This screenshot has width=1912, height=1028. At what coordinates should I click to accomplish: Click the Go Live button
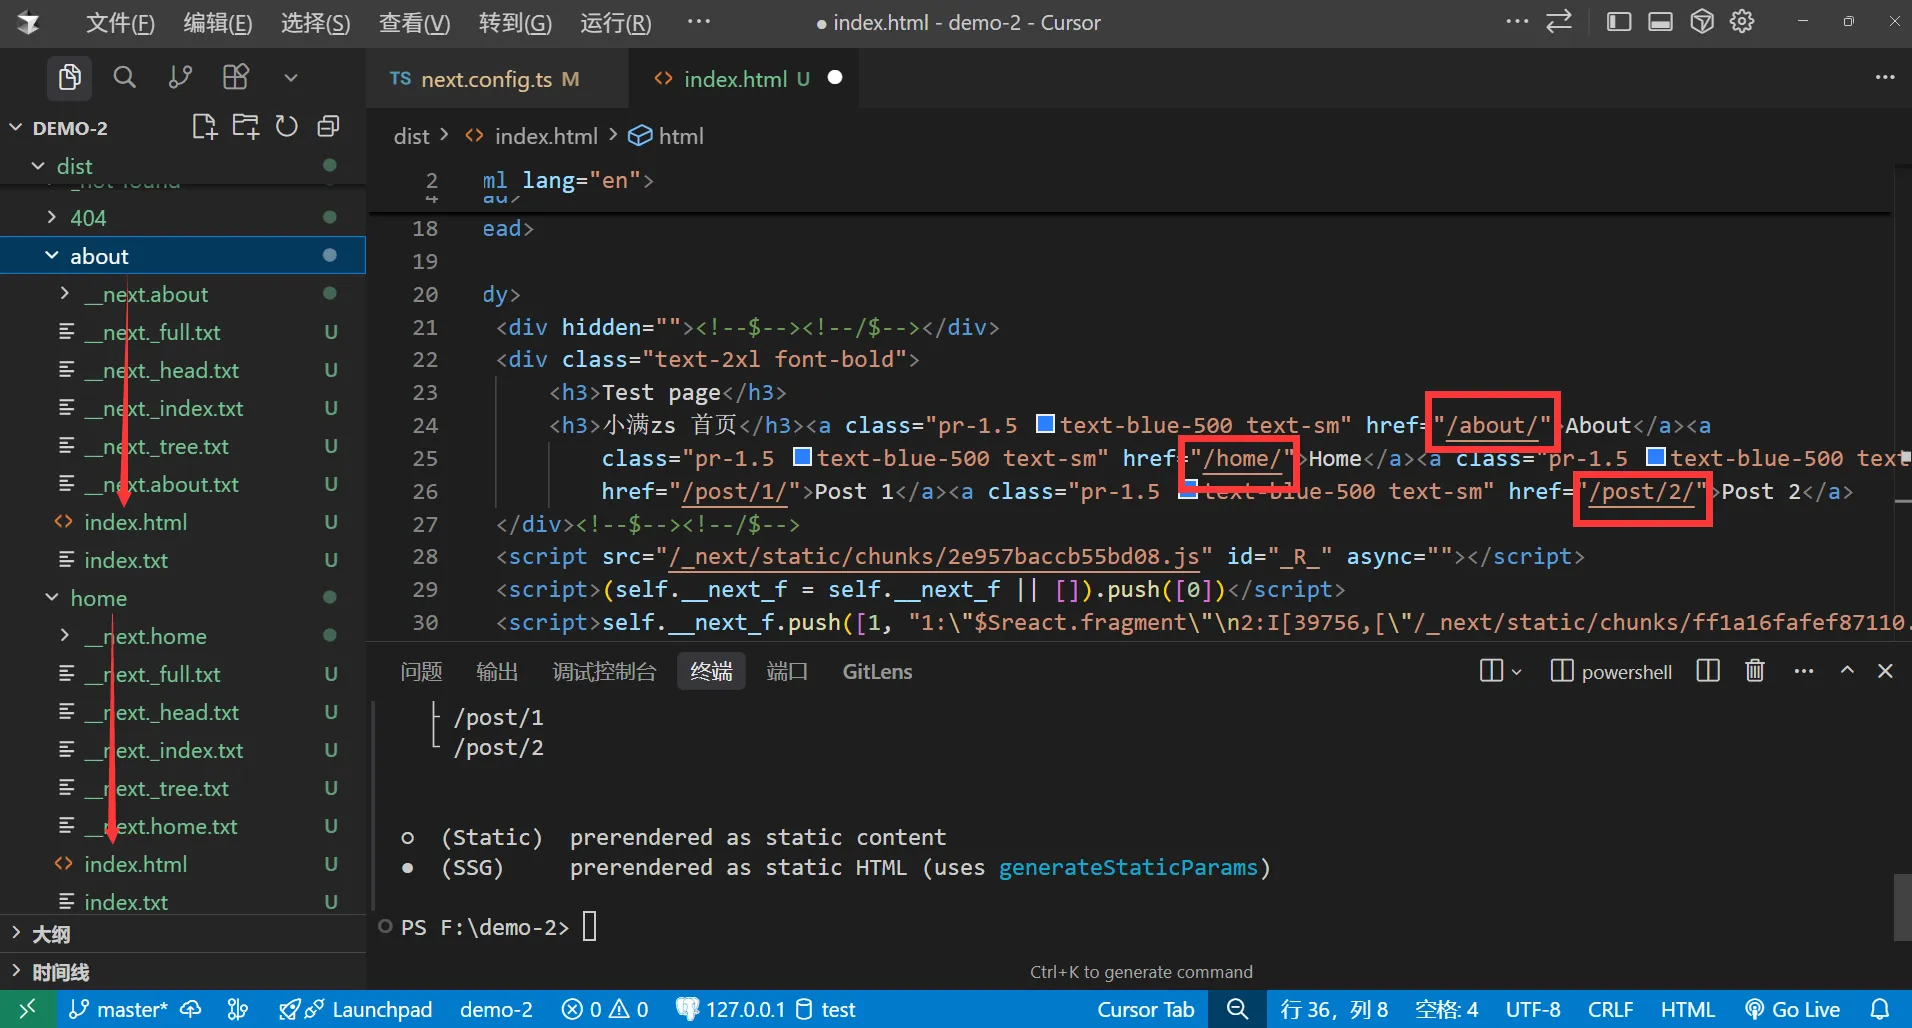pyautogui.click(x=1792, y=1010)
